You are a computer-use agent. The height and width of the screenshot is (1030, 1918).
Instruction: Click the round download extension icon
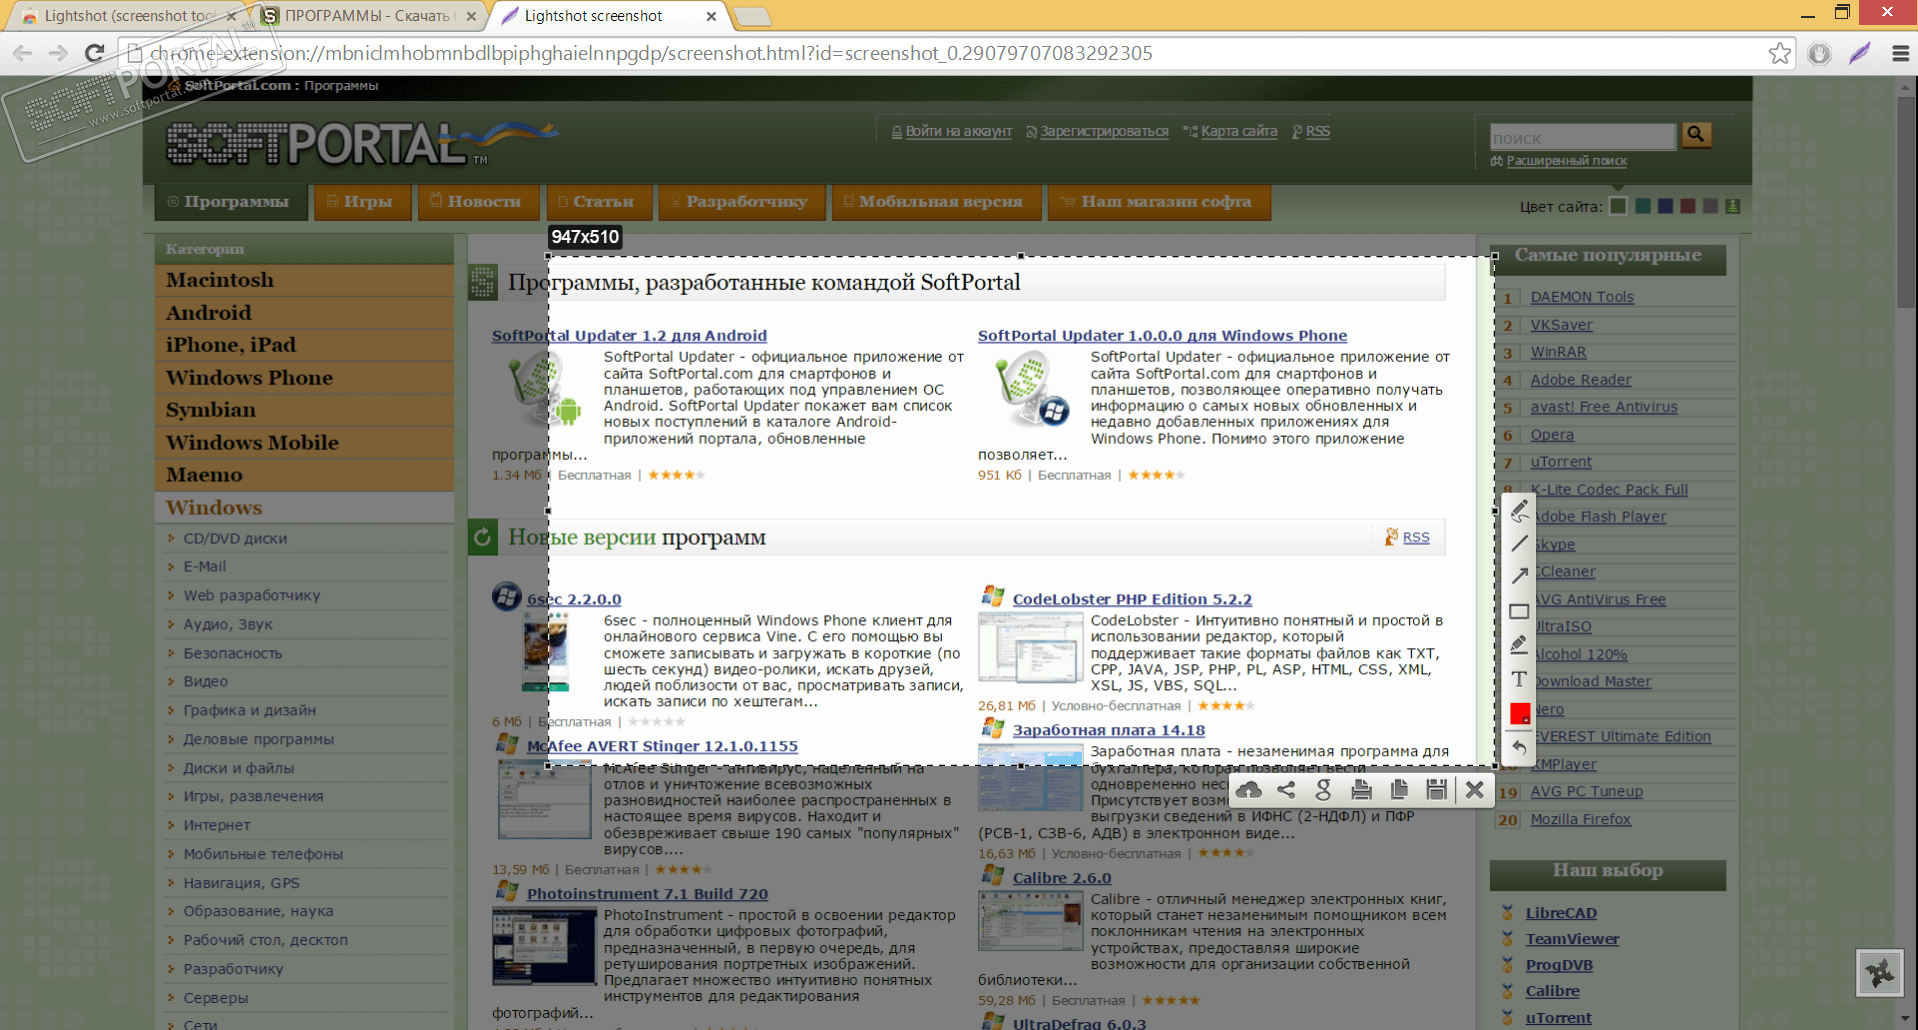[x=1819, y=54]
